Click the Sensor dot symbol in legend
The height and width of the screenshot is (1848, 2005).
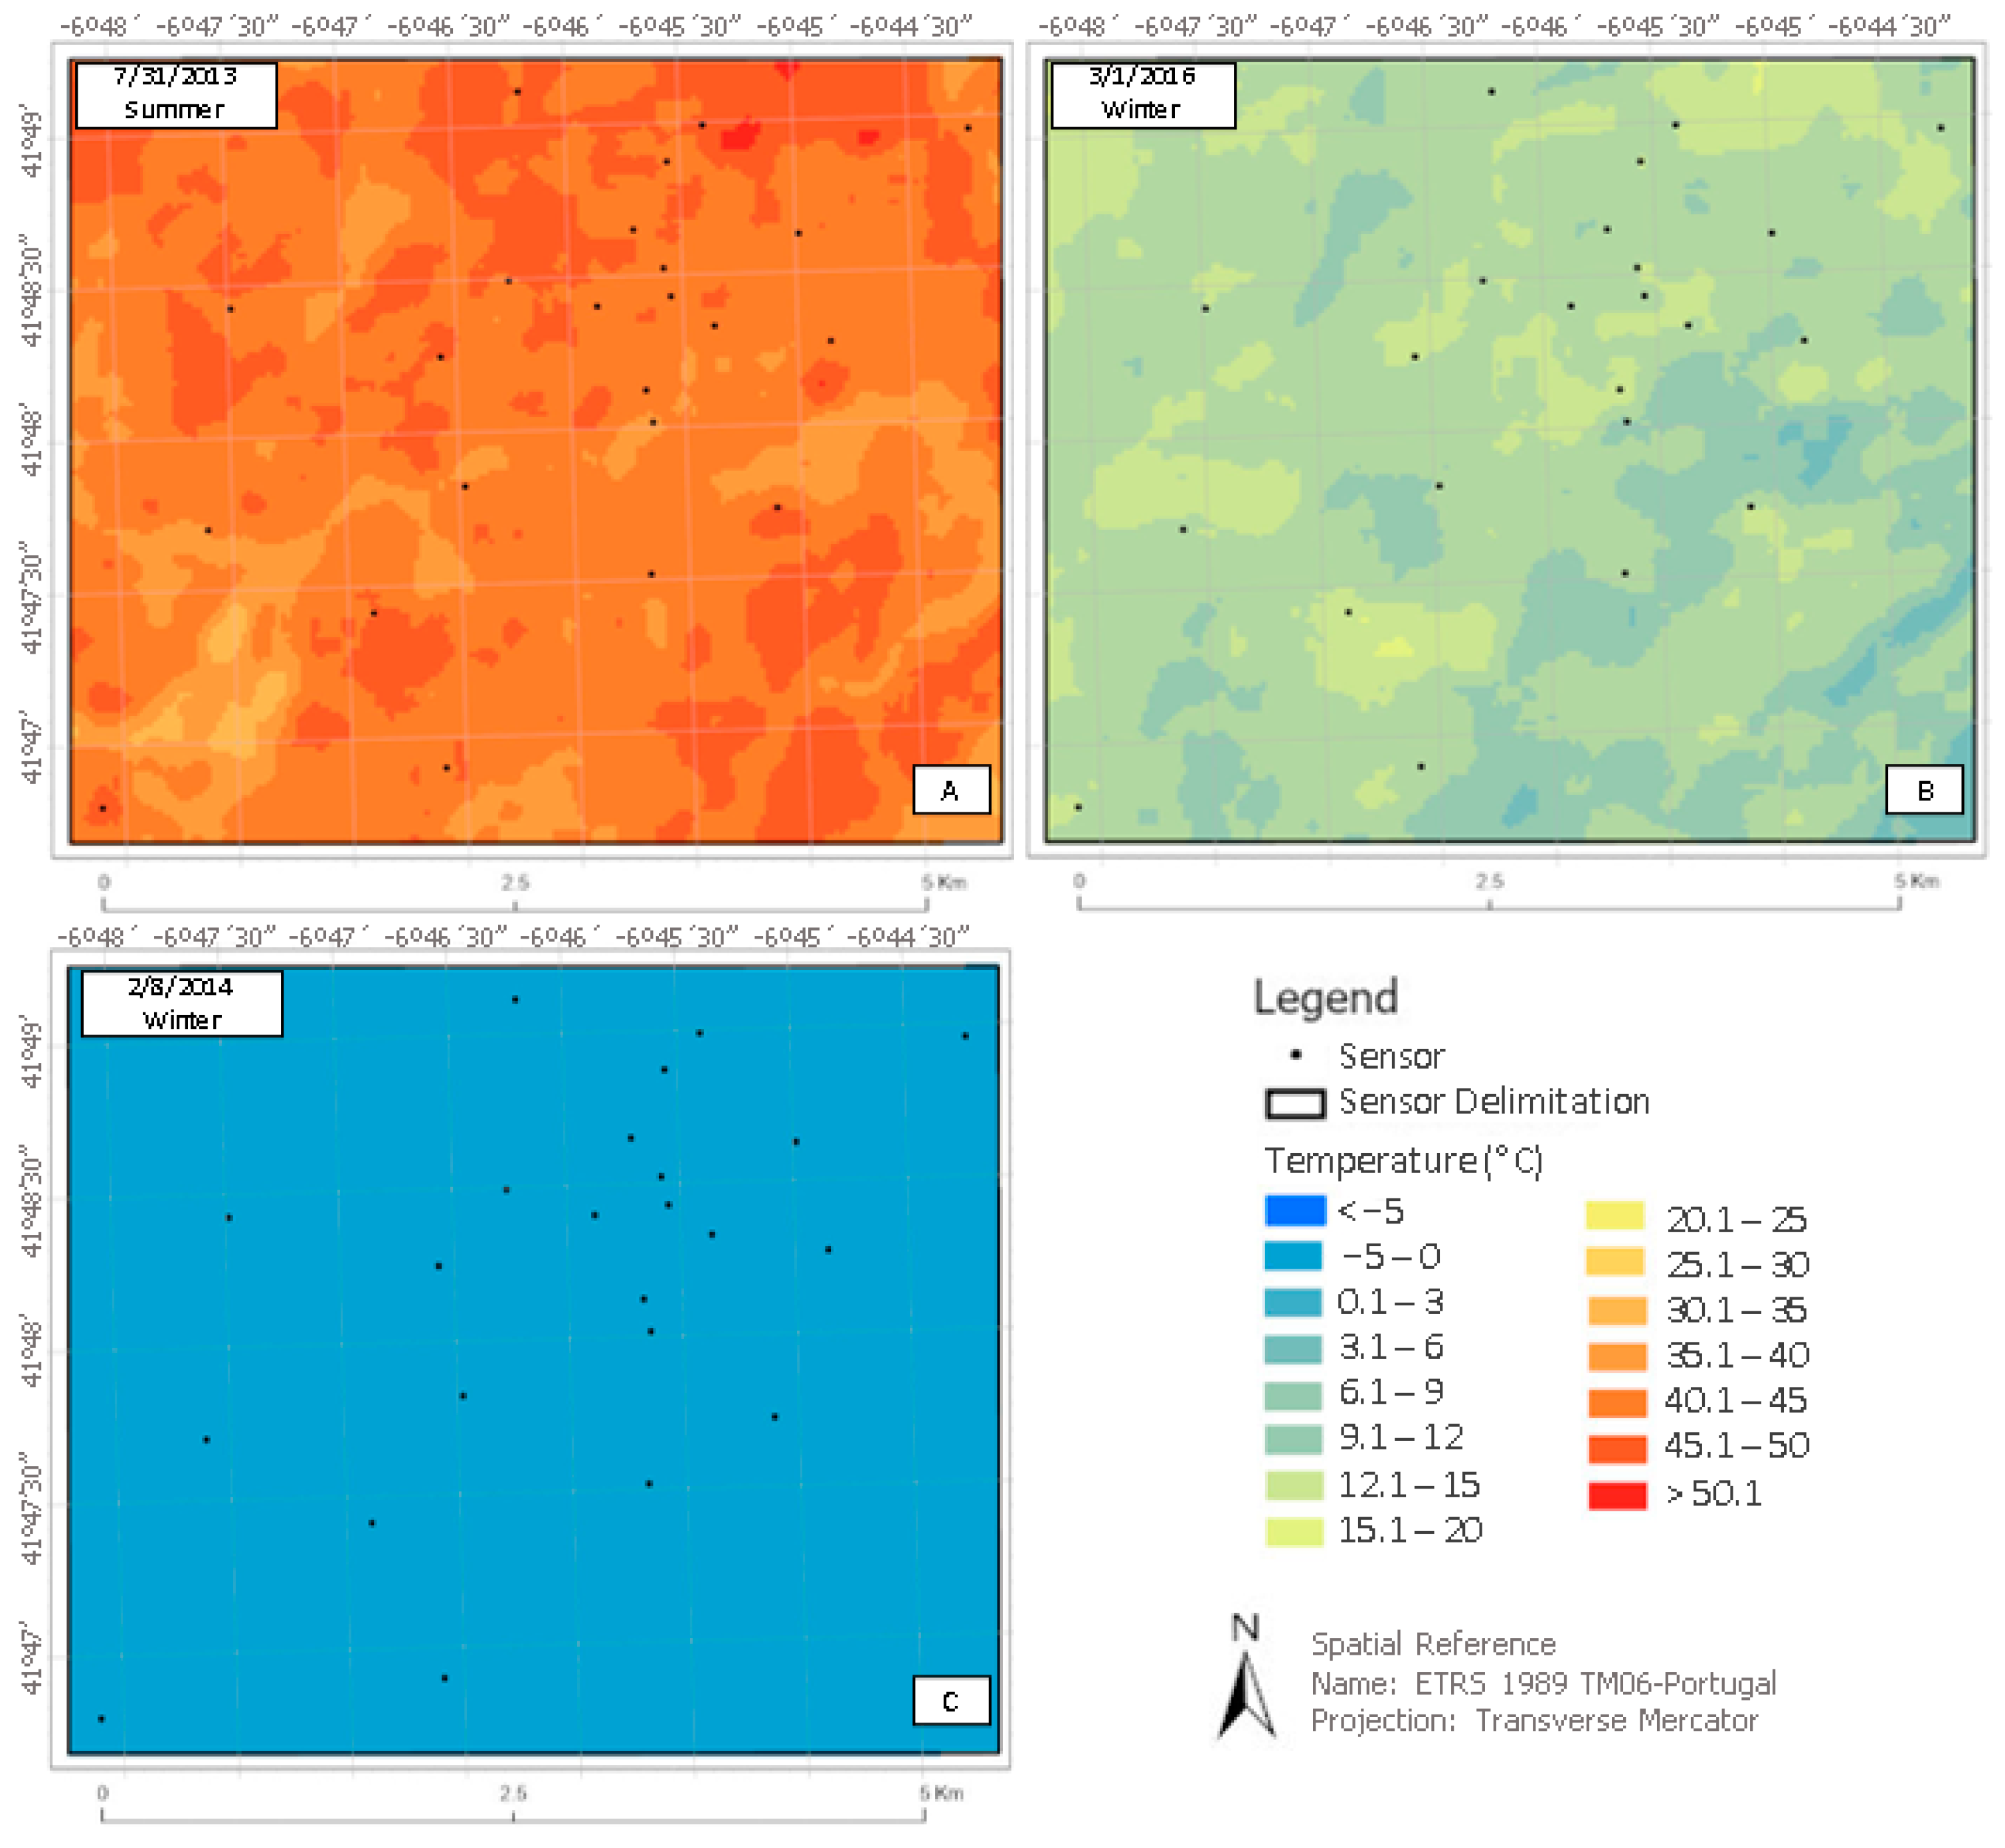[x=1296, y=1055]
